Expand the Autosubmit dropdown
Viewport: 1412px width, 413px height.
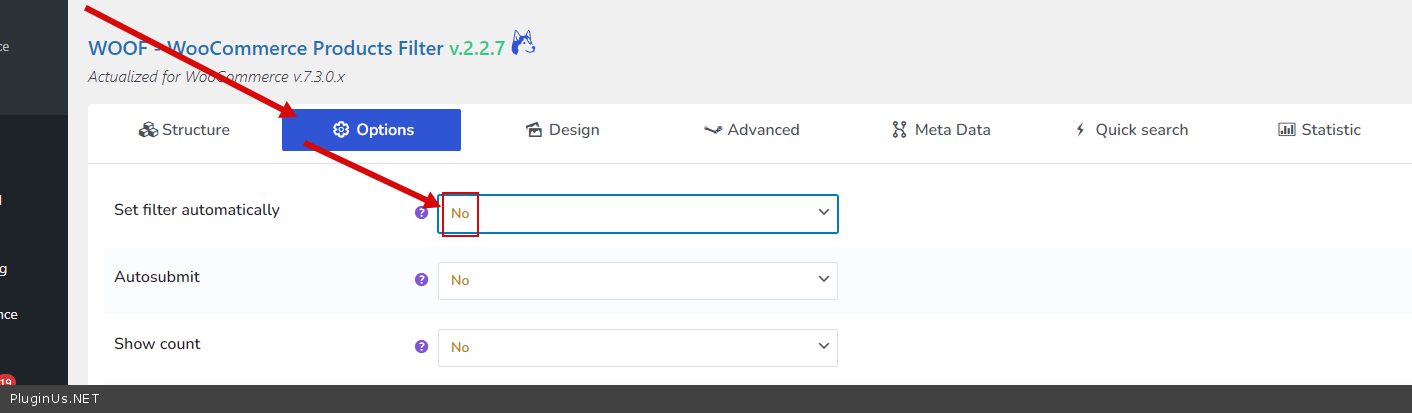point(638,280)
